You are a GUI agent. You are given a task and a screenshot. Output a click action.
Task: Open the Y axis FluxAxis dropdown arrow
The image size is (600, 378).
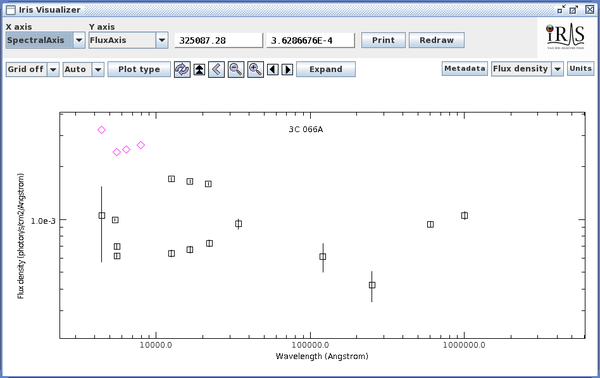(x=162, y=40)
